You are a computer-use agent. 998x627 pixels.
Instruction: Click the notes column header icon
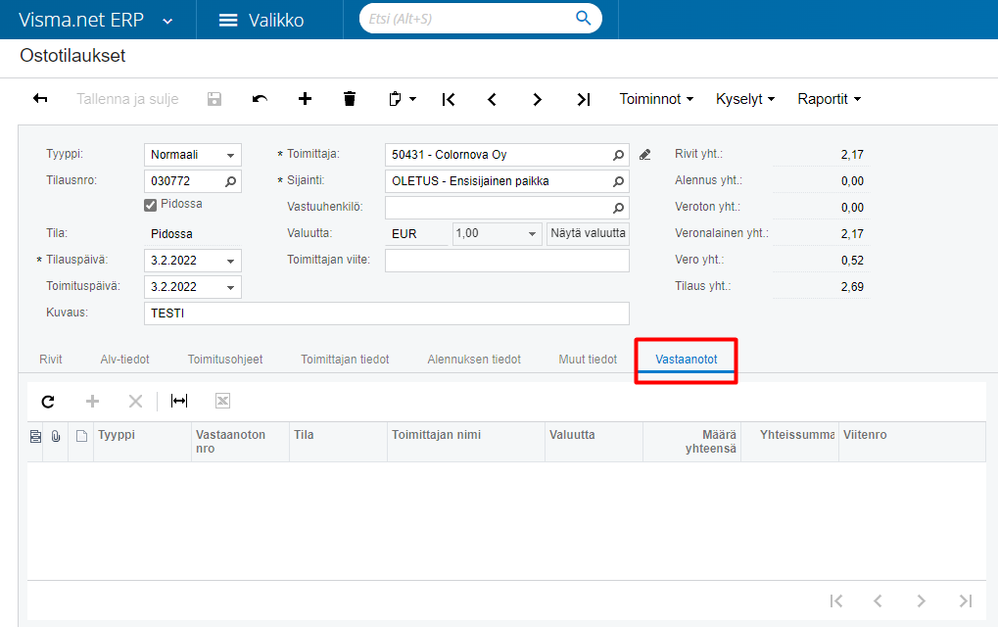pos(36,436)
